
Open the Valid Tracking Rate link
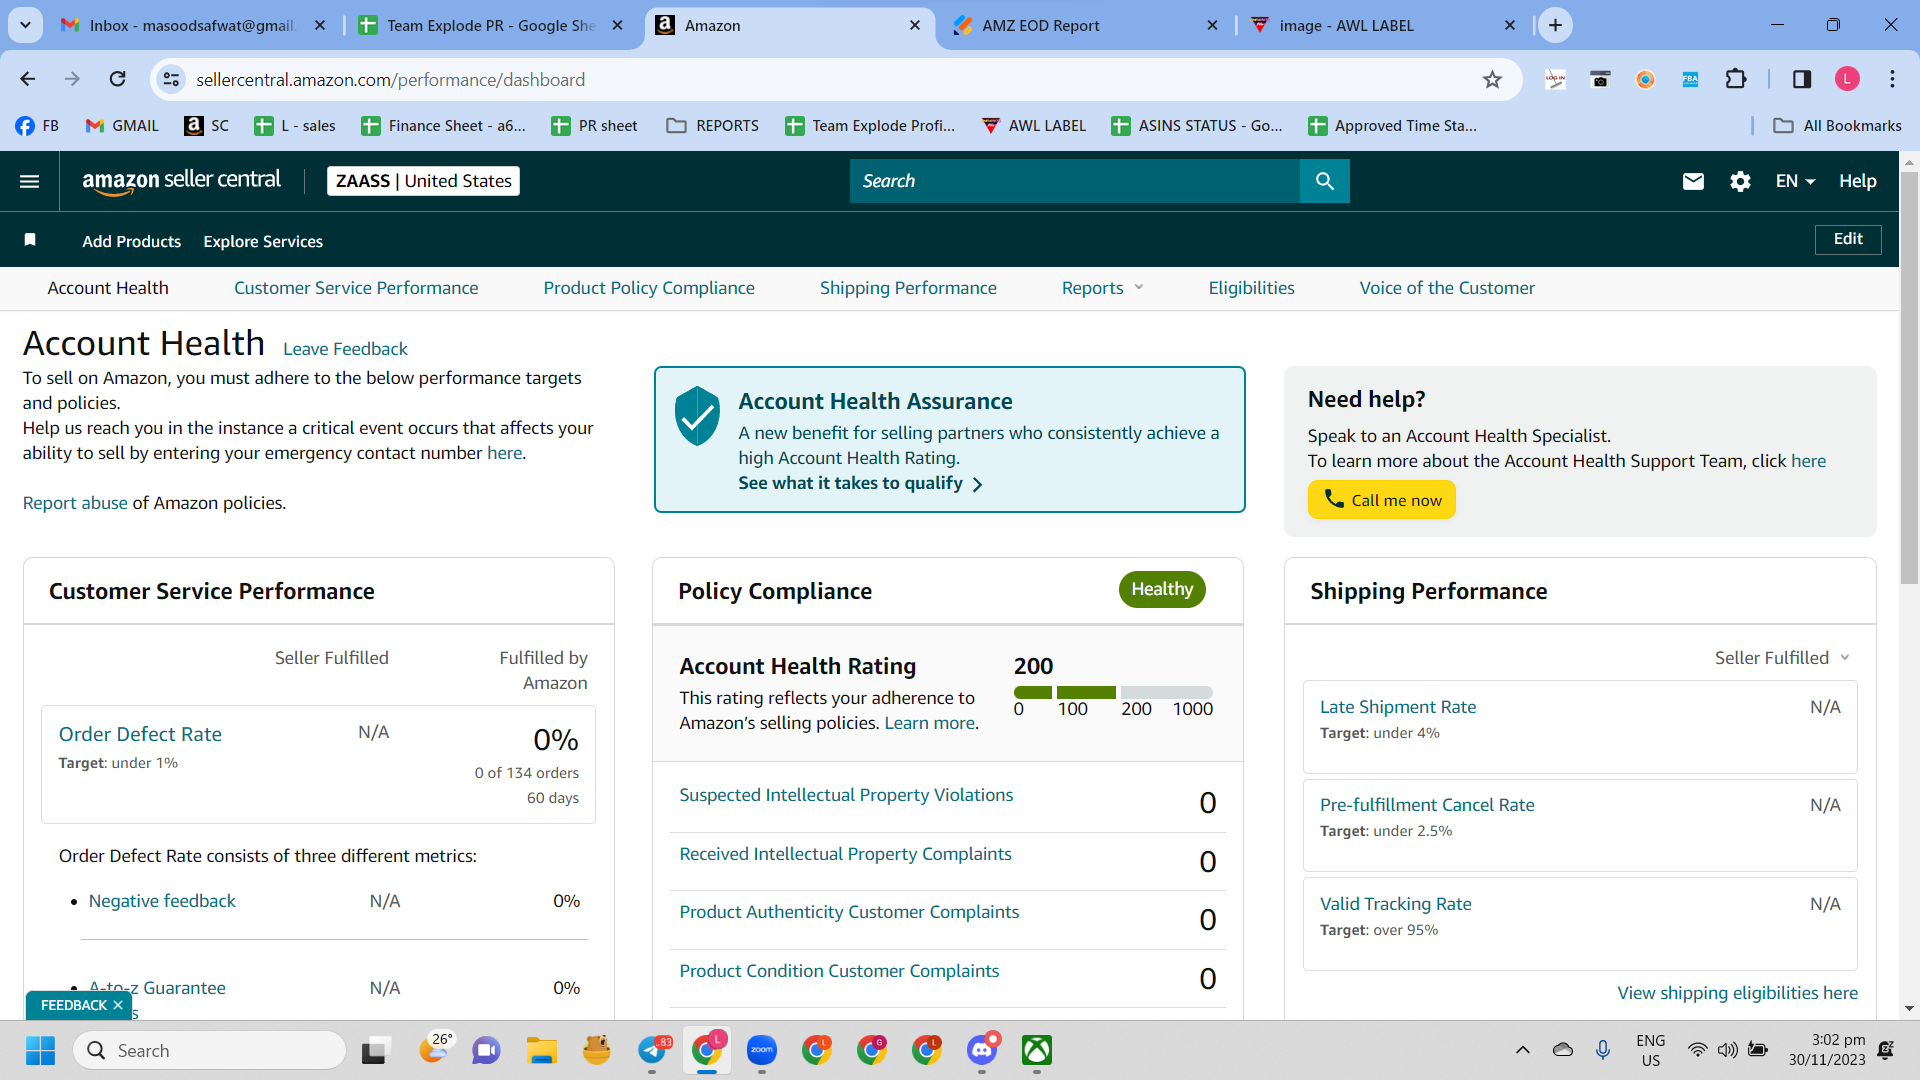tap(1396, 904)
